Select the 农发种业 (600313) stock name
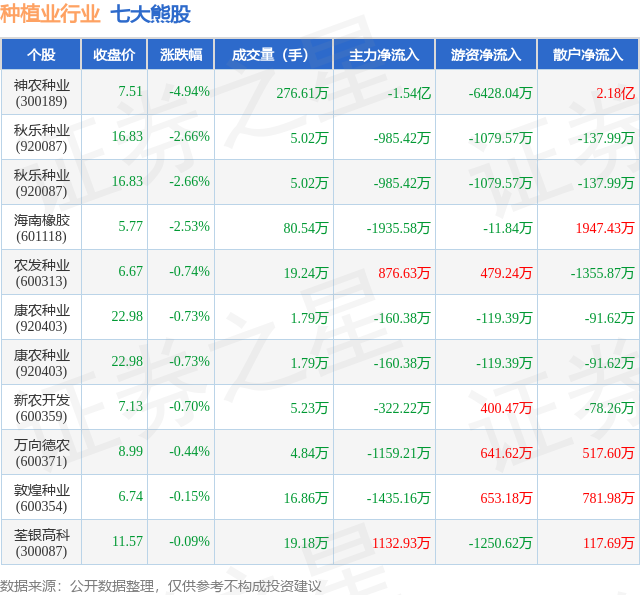 41,273
